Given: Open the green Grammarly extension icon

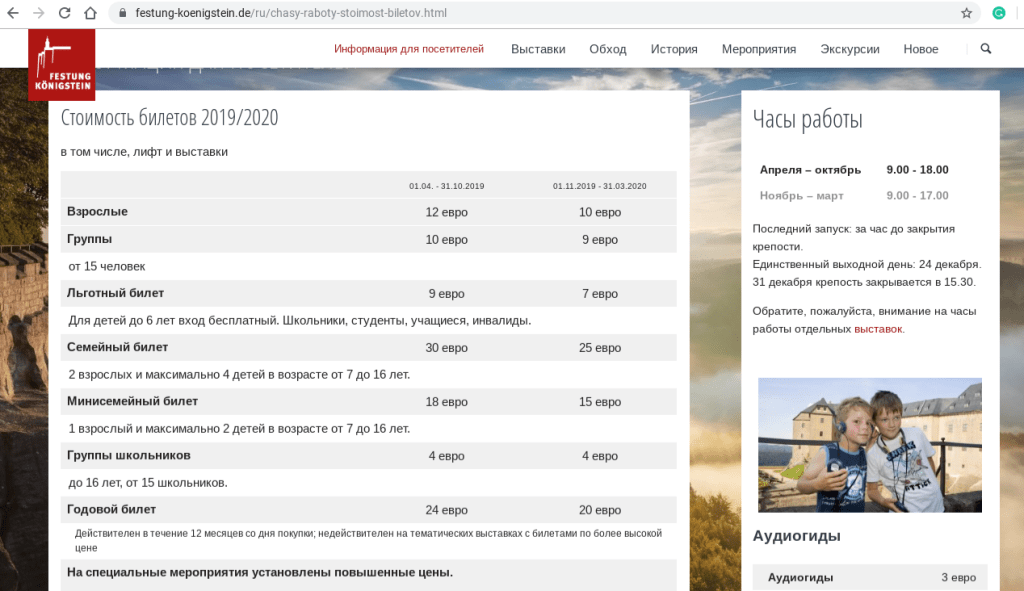Looking at the screenshot, I should point(998,13).
